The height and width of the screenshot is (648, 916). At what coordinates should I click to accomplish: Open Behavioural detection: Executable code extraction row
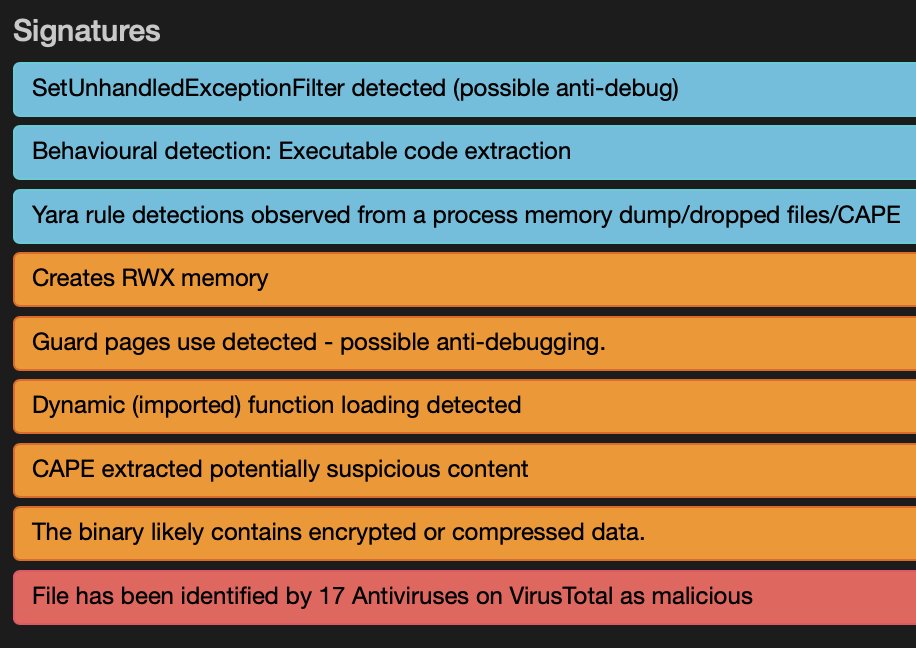(x=464, y=152)
